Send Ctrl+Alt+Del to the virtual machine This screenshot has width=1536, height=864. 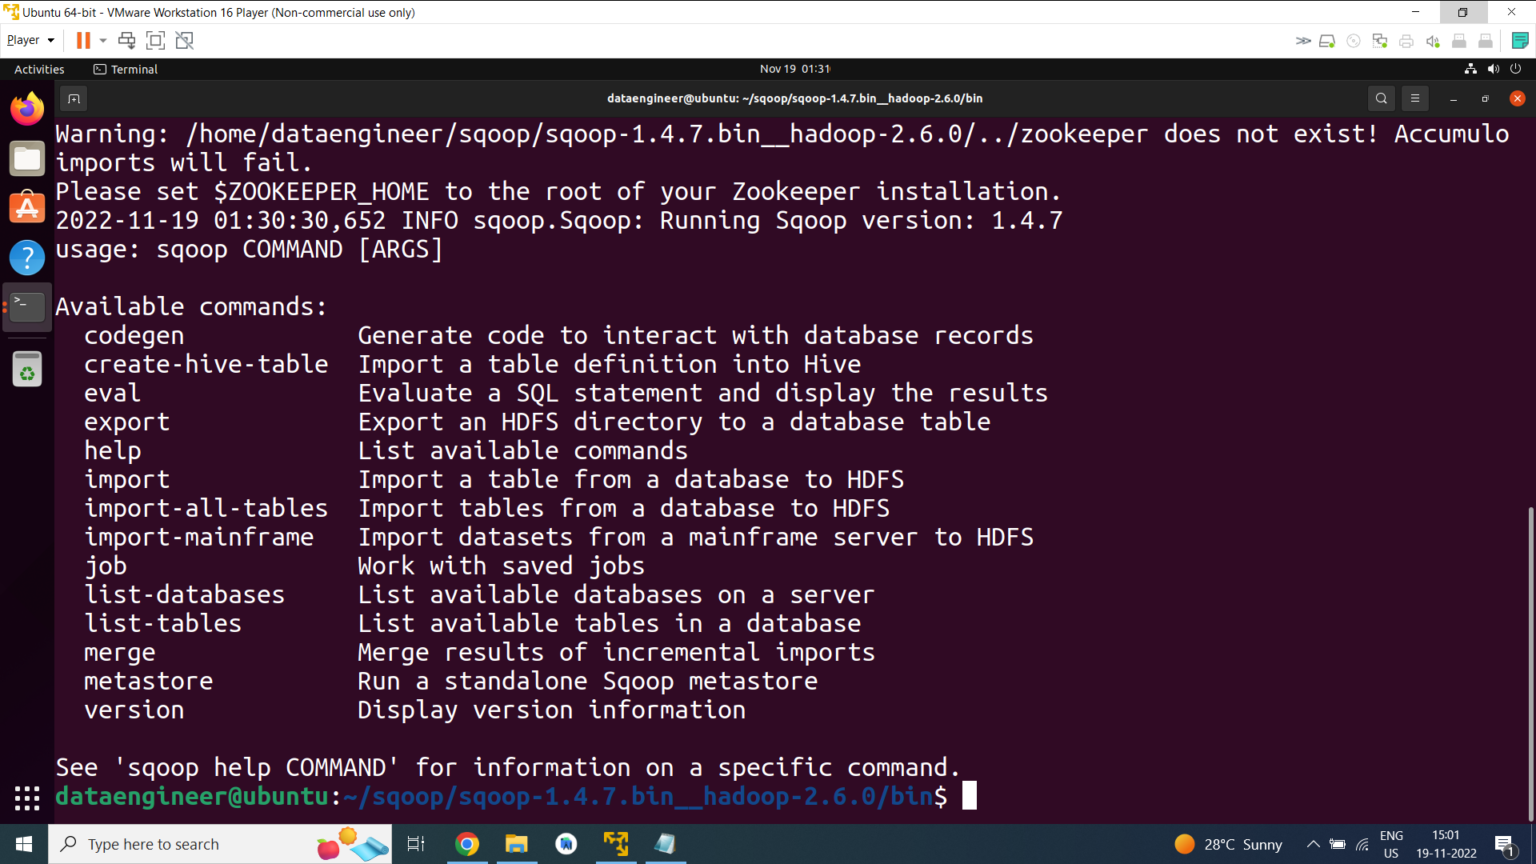click(x=127, y=40)
